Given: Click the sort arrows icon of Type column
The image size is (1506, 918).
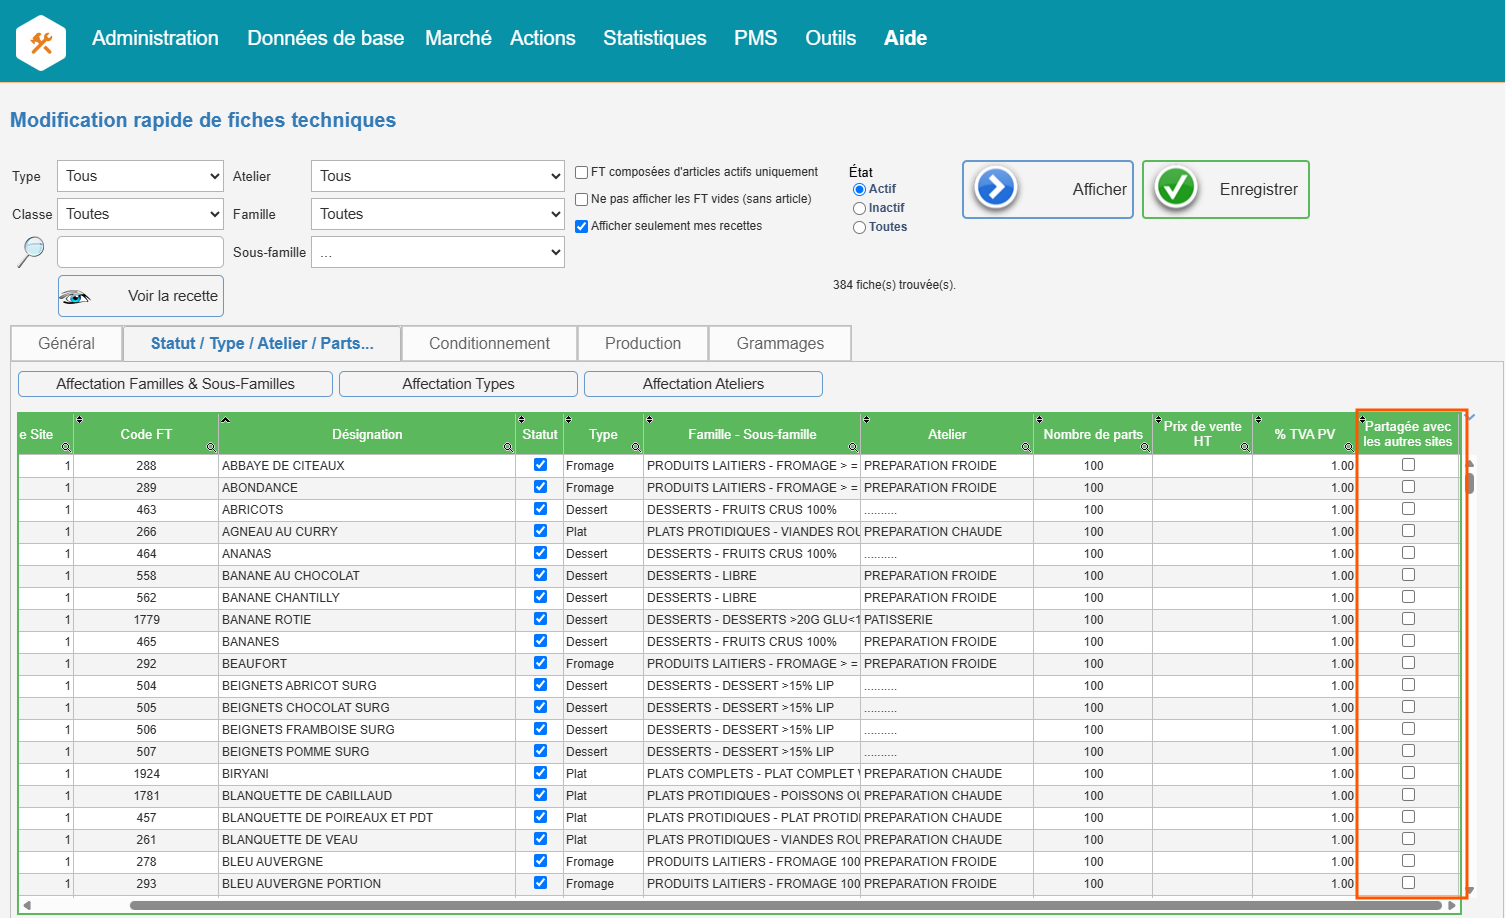Looking at the screenshot, I should [568, 420].
